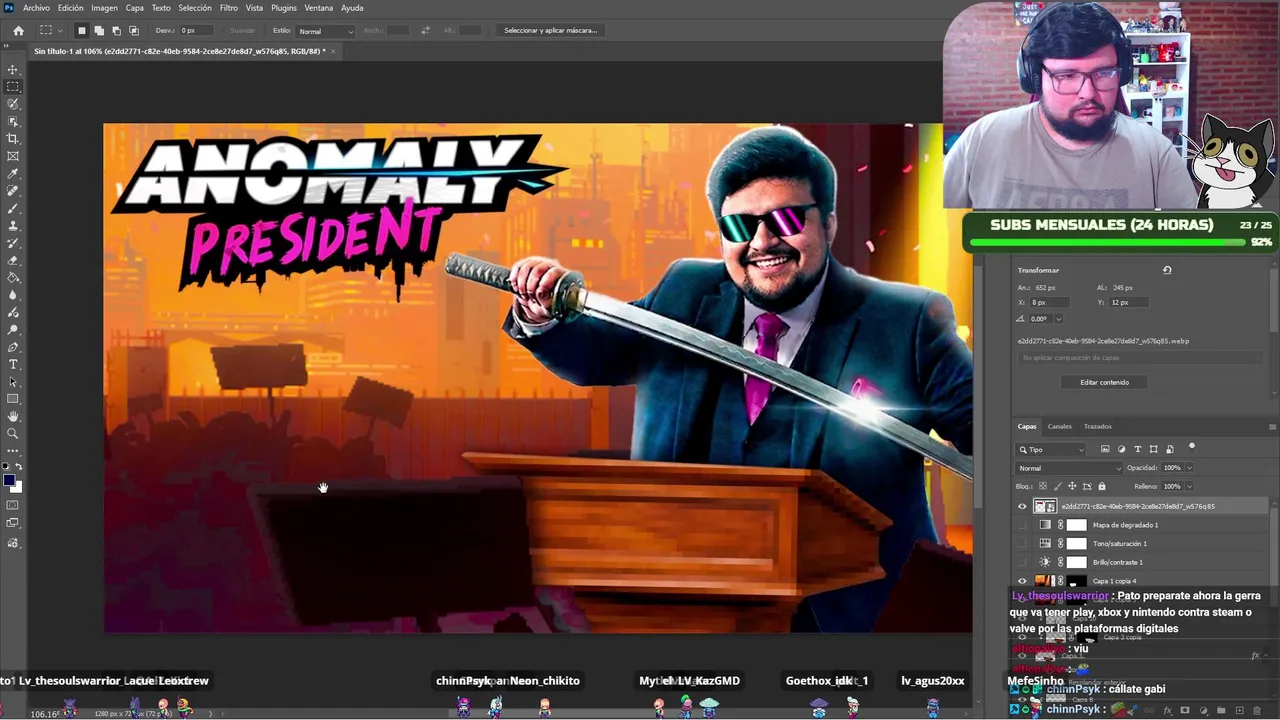
Task: Open the layer filter Tipo dropdown
Action: point(1051,450)
